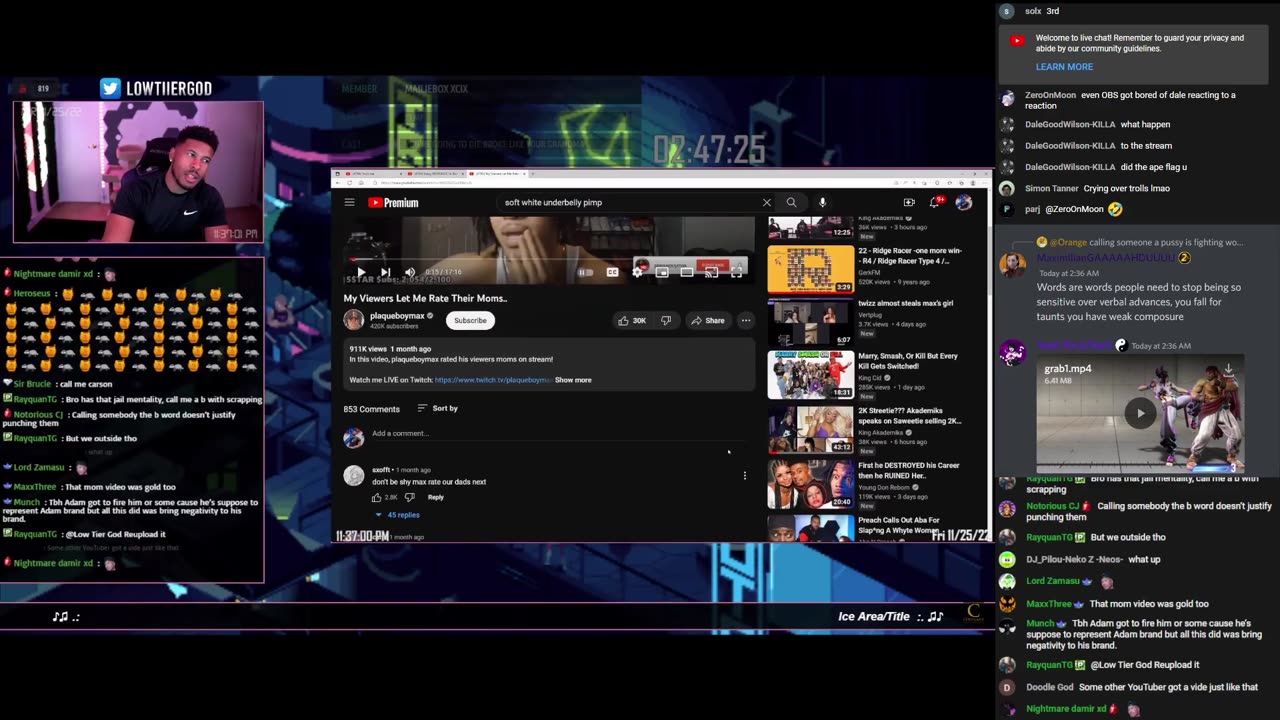
Task: Clear the YouTube search text
Action: 767,202
